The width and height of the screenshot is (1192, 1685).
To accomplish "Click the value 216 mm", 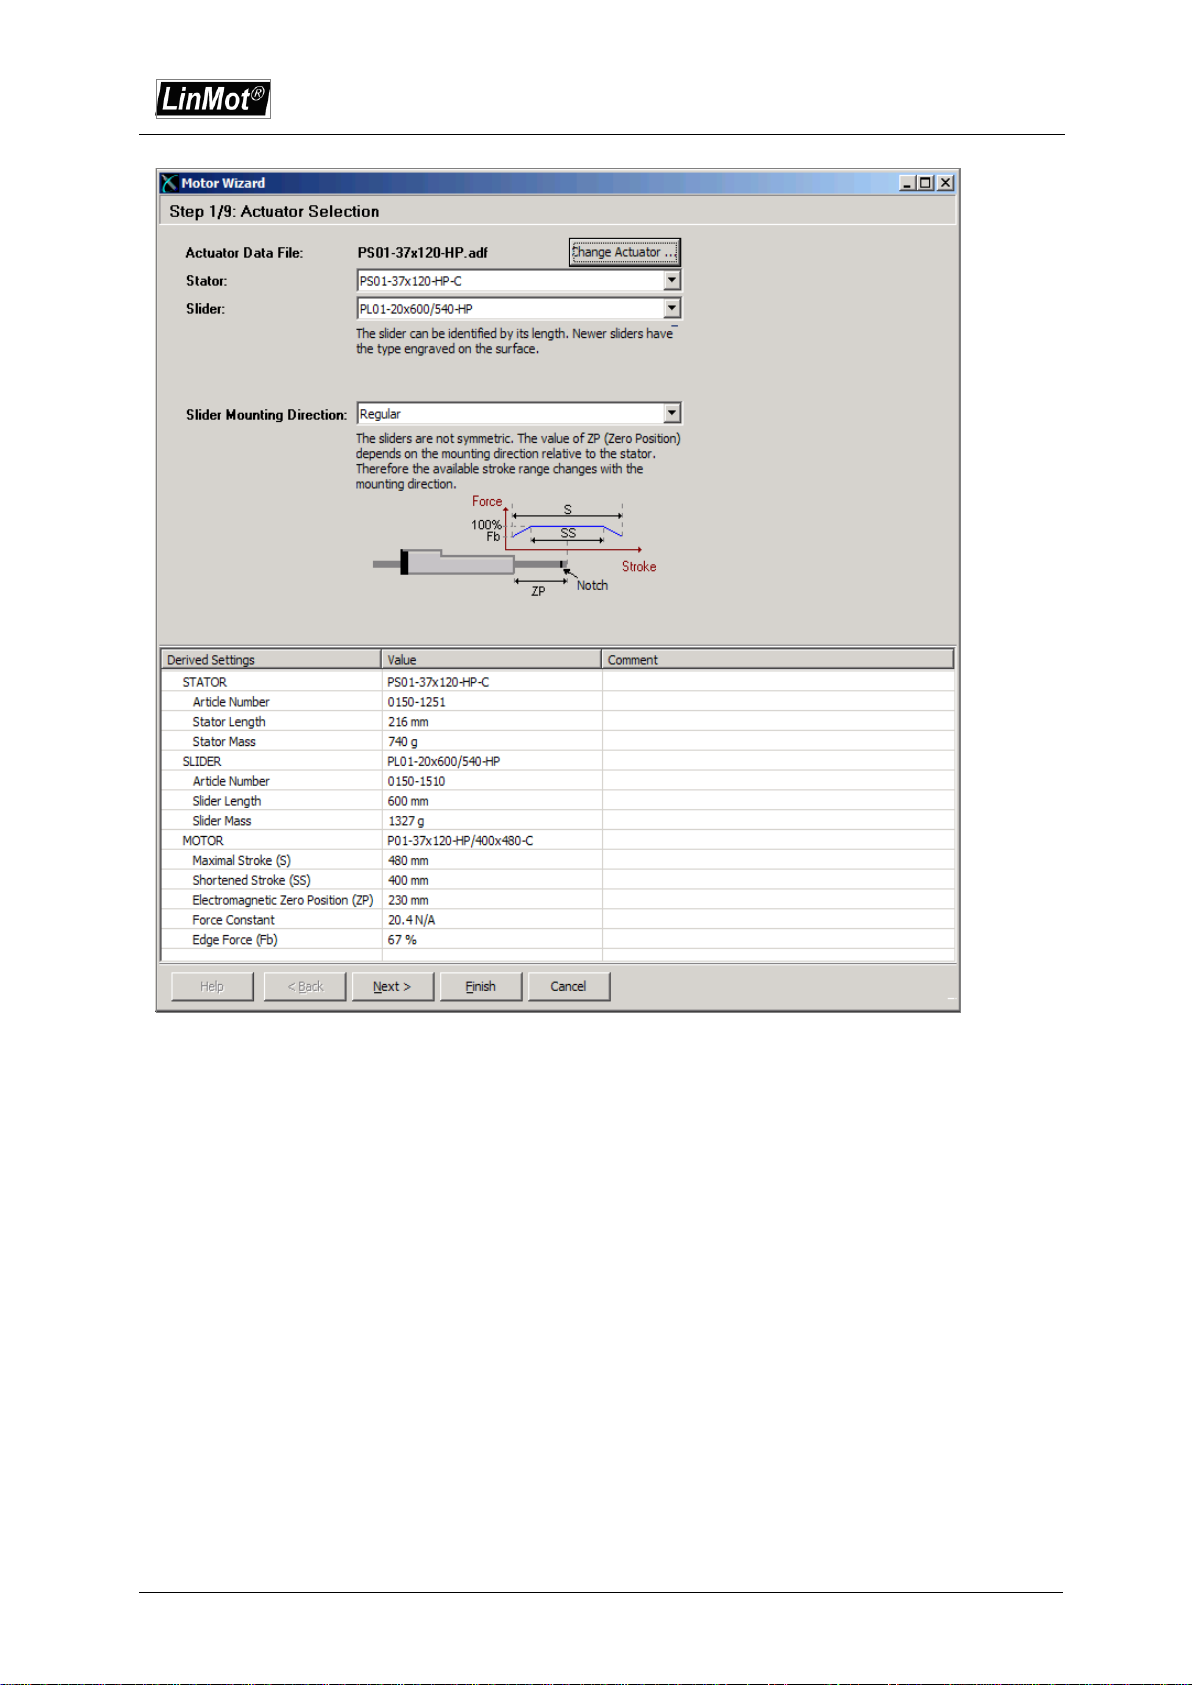I will (x=408, y=722).
